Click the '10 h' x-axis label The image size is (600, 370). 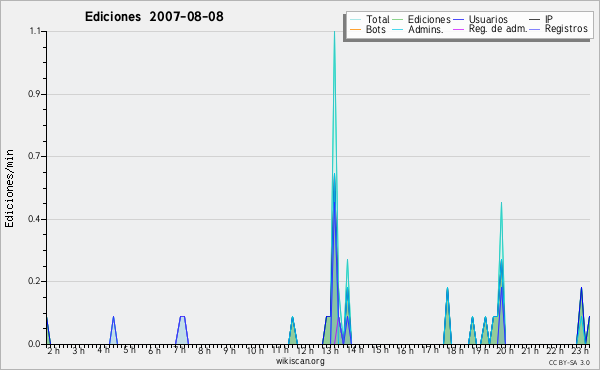[x=255, y=350]
